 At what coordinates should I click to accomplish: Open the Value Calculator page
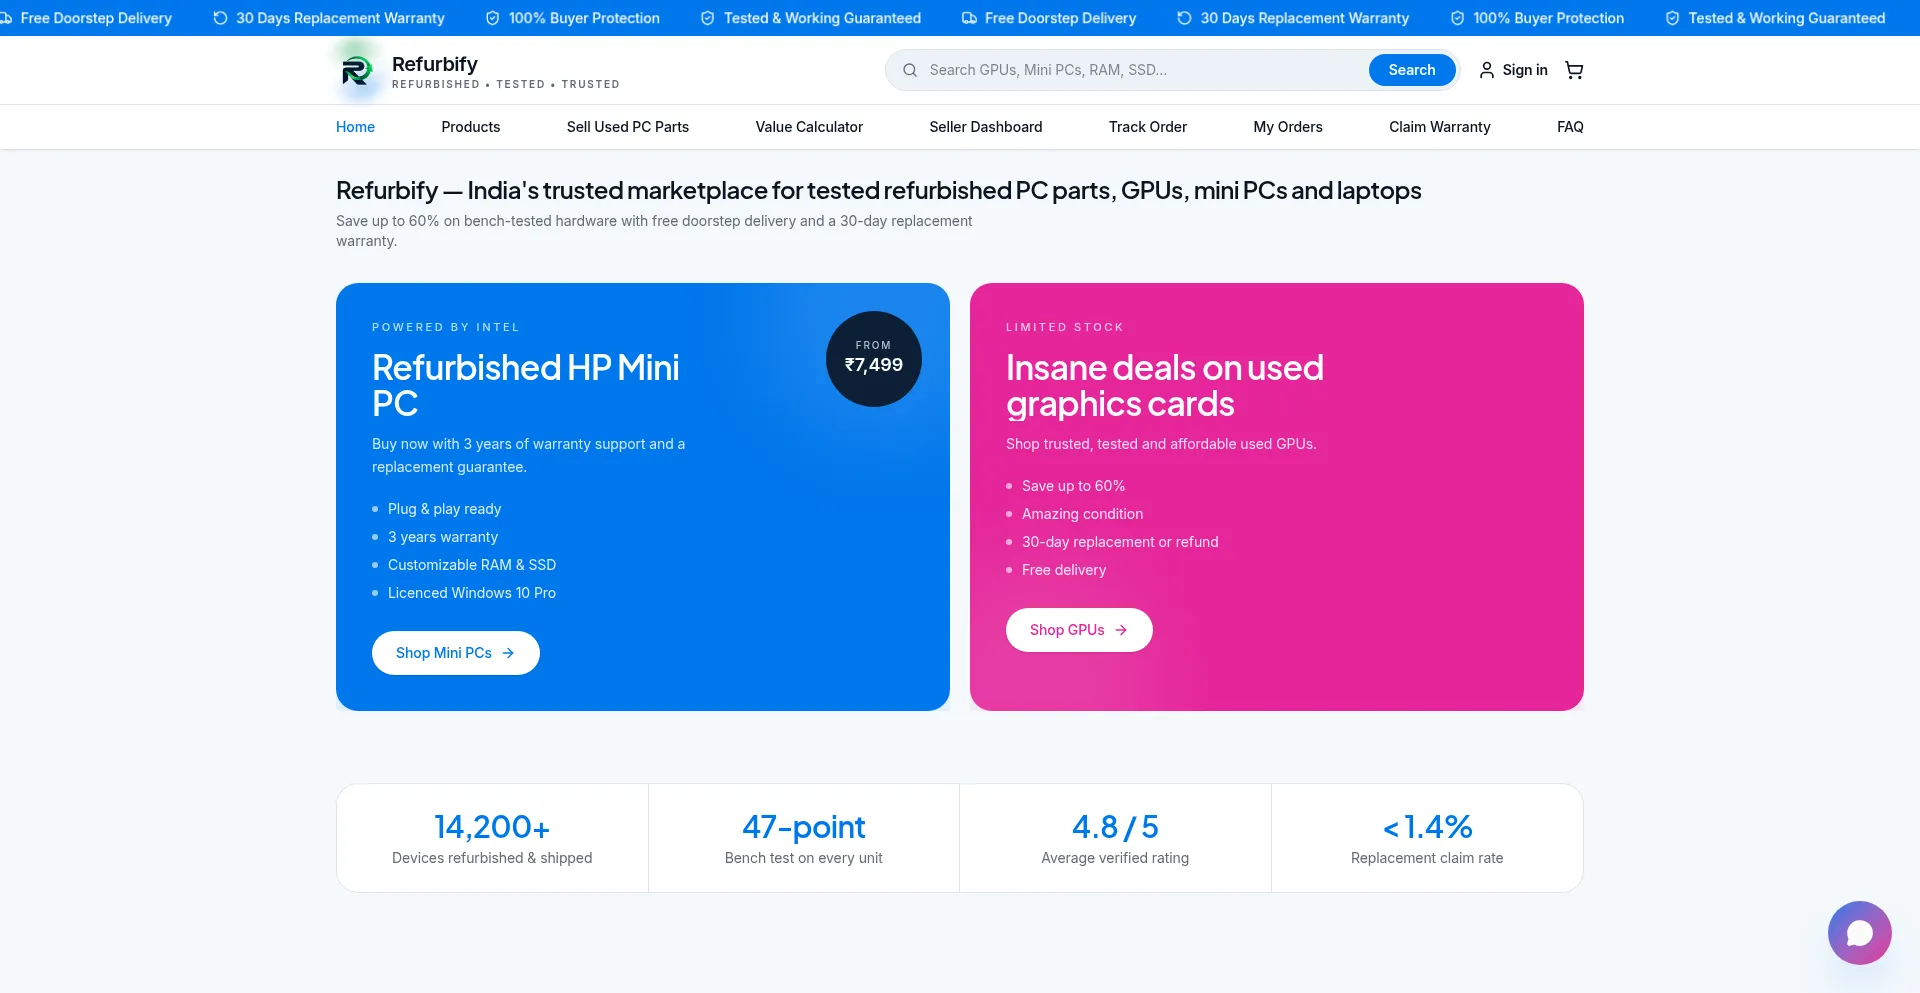809,127
